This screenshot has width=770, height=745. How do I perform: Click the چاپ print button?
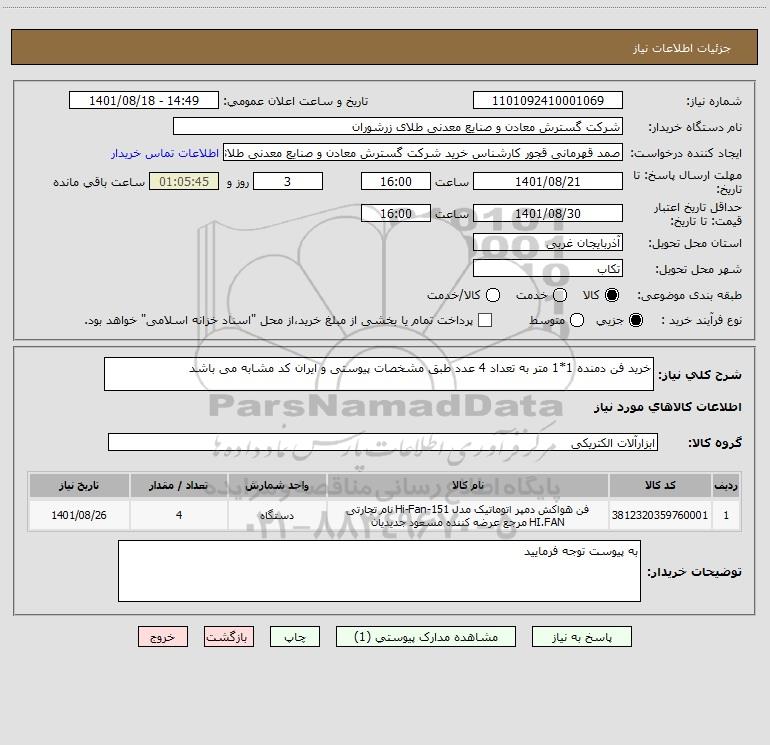click(295, 637)
